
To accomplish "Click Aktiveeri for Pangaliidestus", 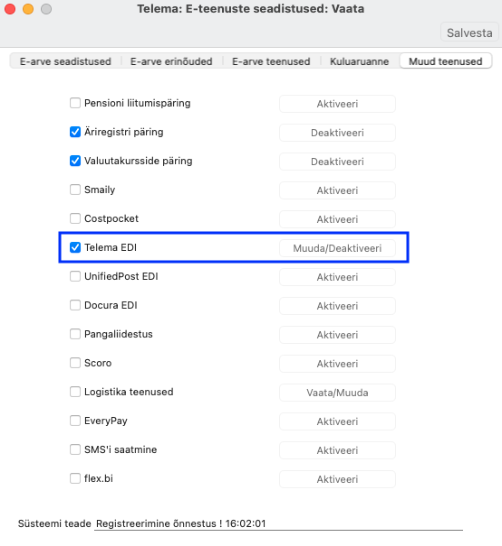I will coord(337,335).
